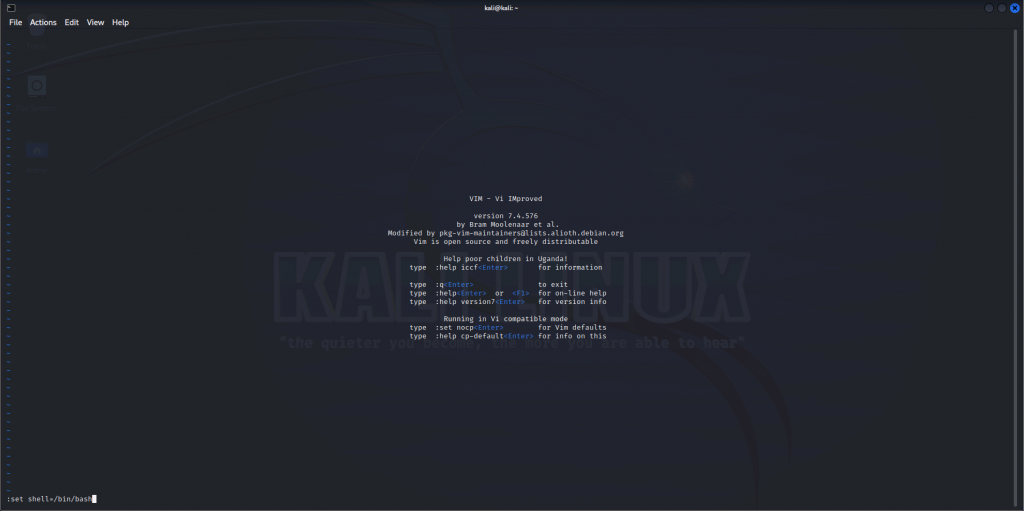
Task: Open the File menu
Action: (x=15, y=22)
